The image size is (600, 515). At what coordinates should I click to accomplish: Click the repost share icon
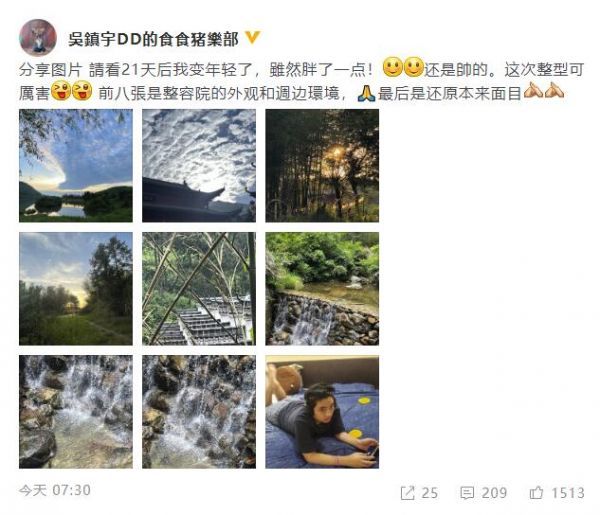tap(407, 492)
